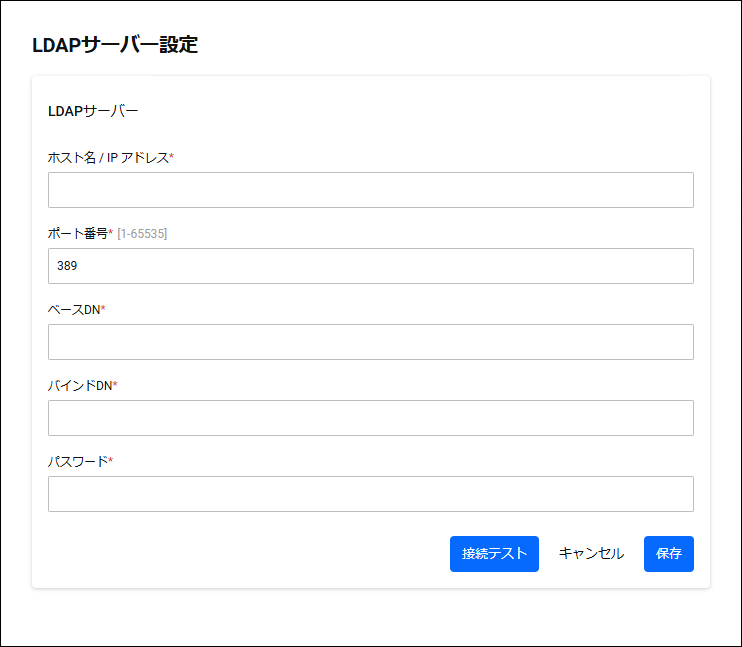742x647 pixels.
Task: Click the LDAPサーバー section heading
Action: (x=93, y=111)
